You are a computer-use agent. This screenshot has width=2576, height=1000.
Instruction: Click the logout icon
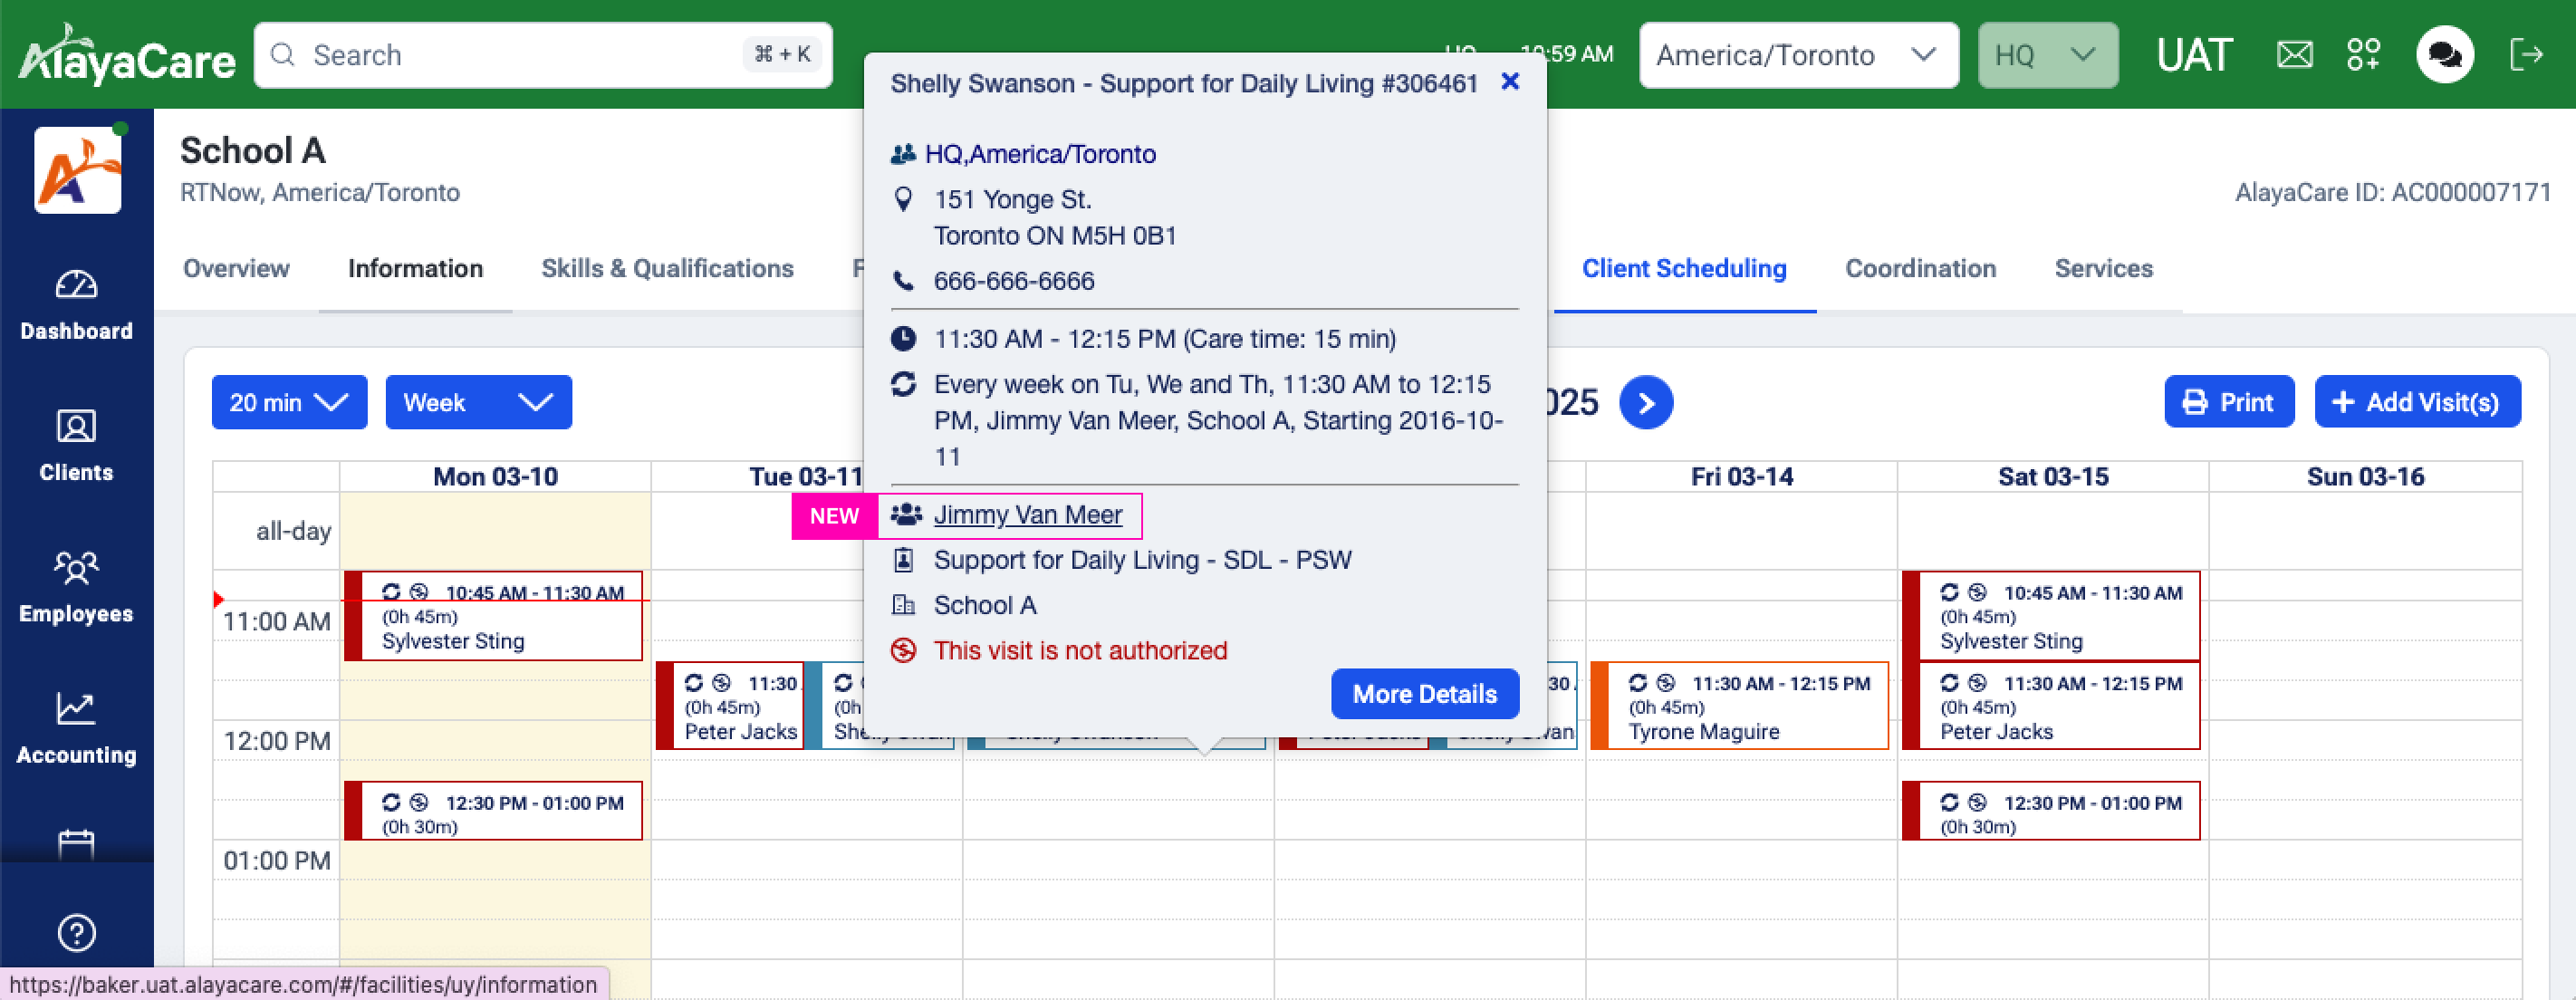coord(2526,54)
